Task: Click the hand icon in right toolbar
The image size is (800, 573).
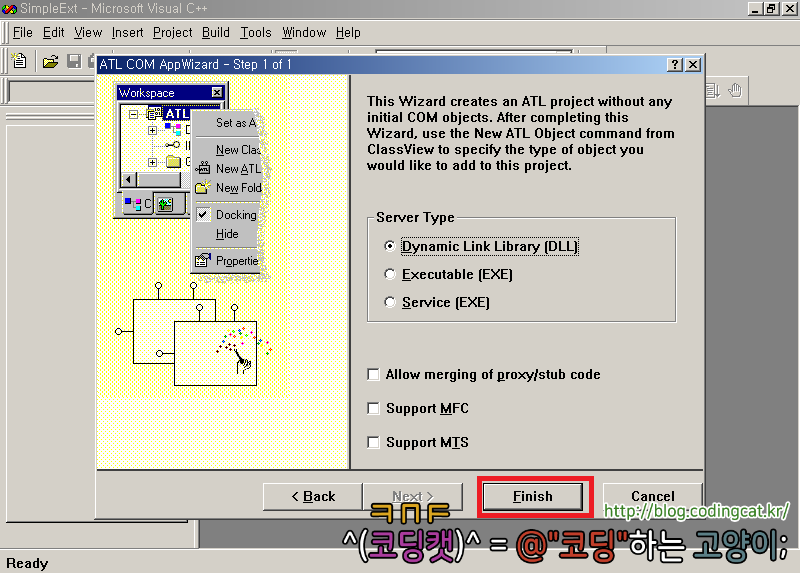Action: click(x=735, y=91)
